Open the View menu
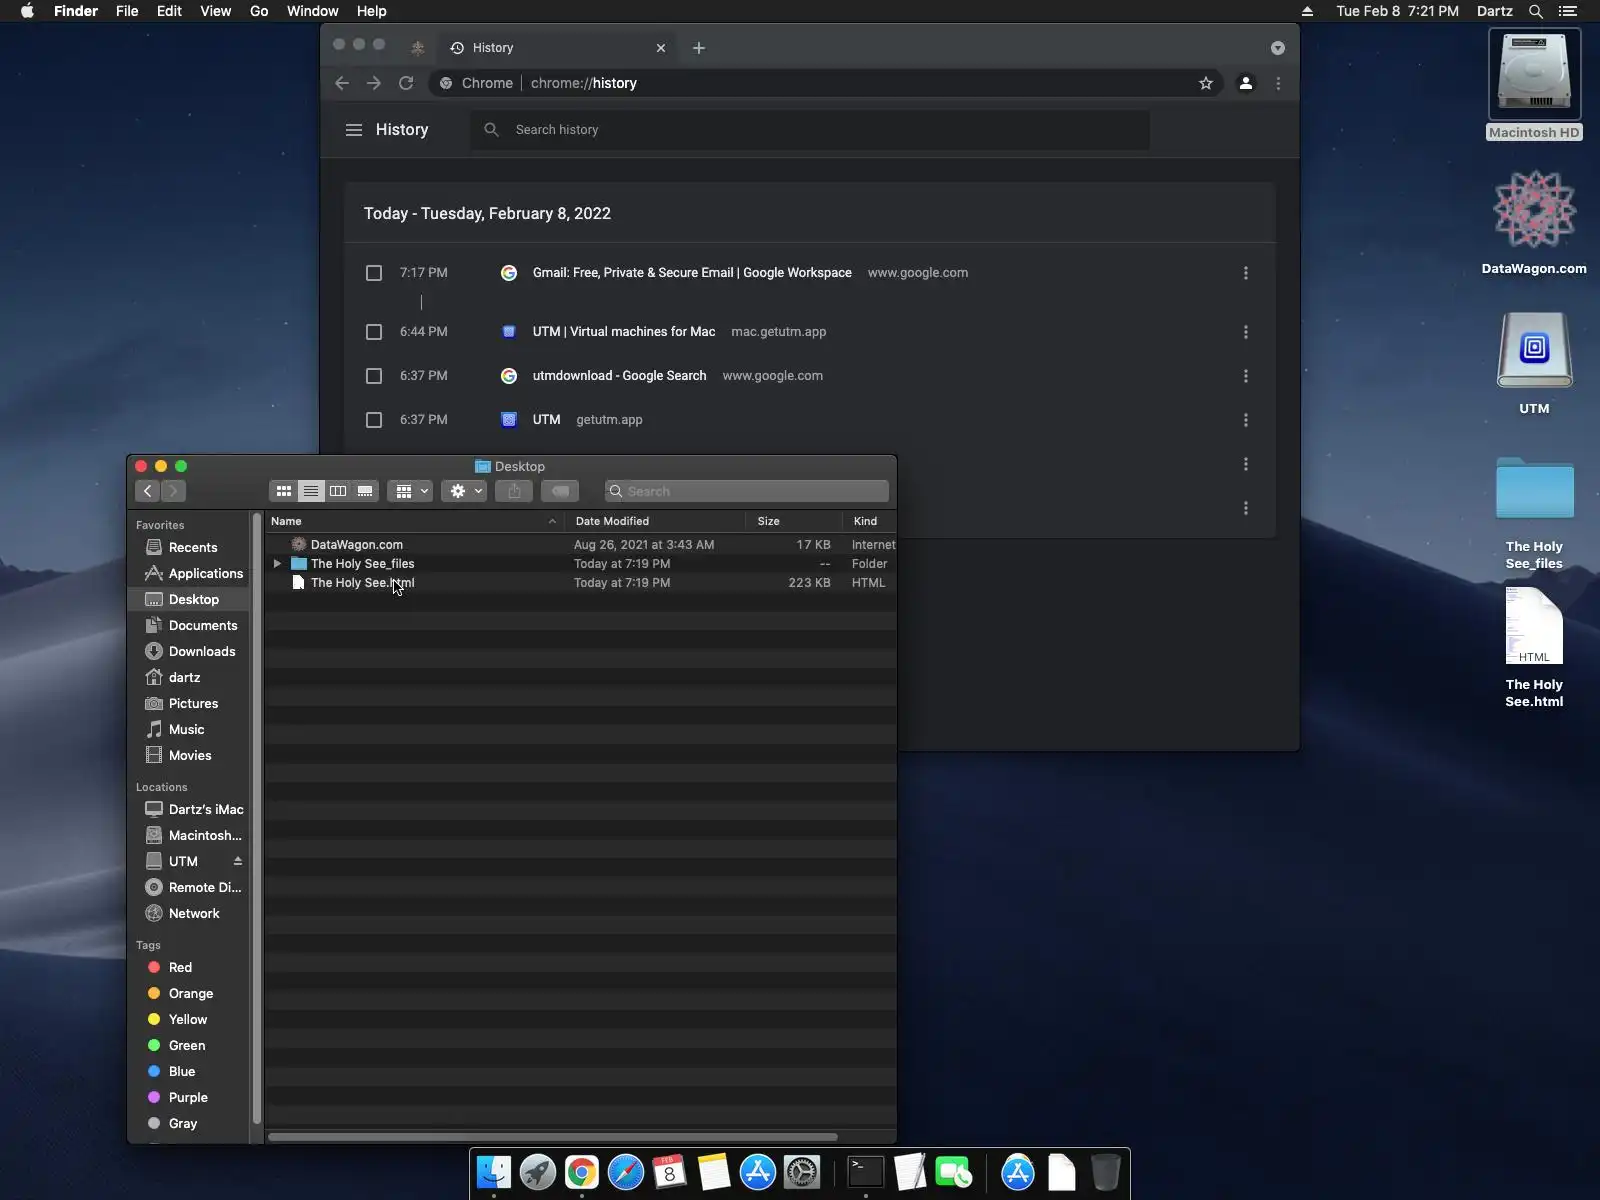This screenshot has height=1200, width=1600. click(x=215, y=11)
